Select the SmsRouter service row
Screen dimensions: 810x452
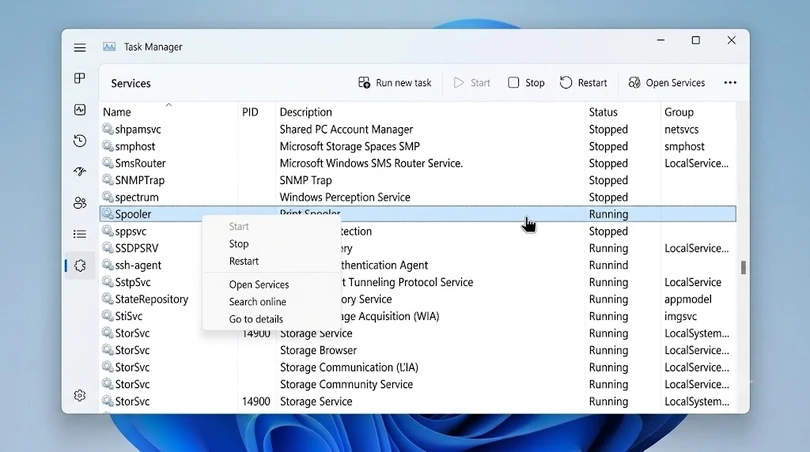[x=417, y=163]
